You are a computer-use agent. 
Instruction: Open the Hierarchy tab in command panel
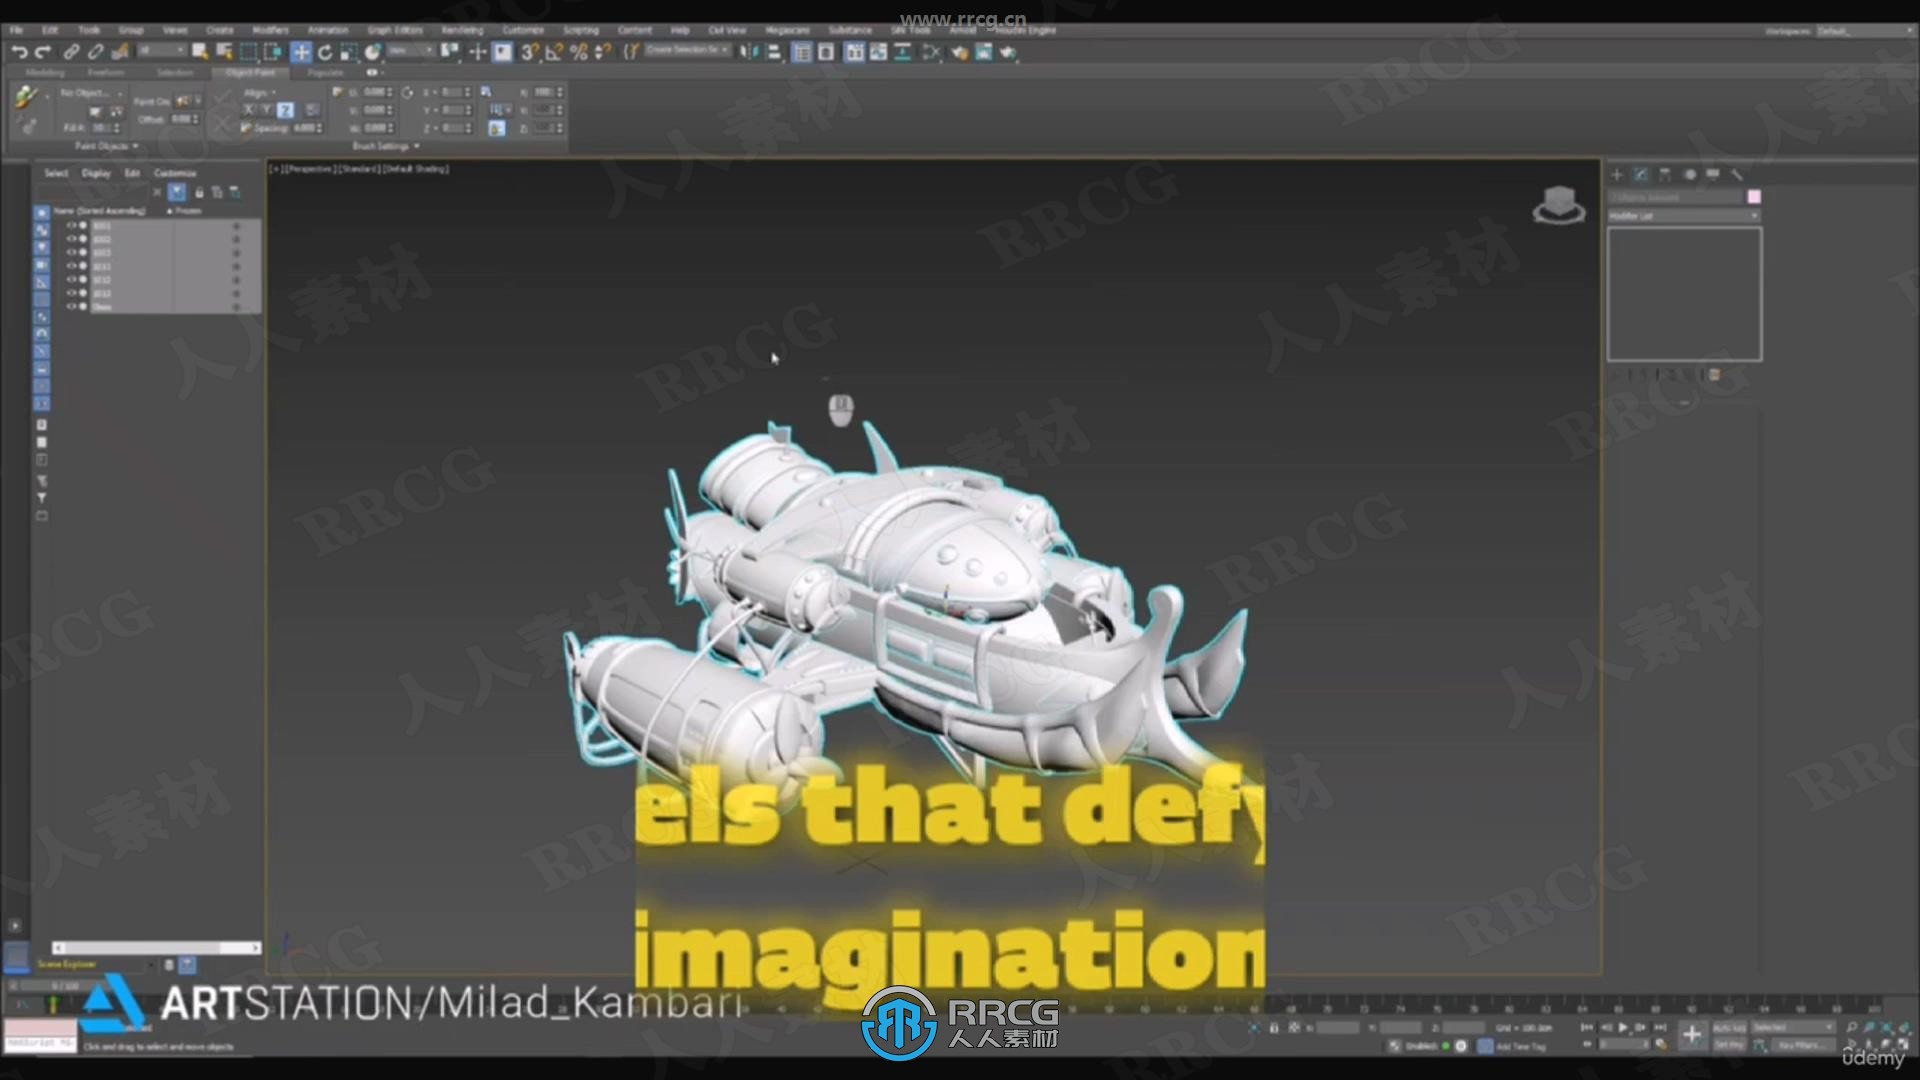point(1665,174)
